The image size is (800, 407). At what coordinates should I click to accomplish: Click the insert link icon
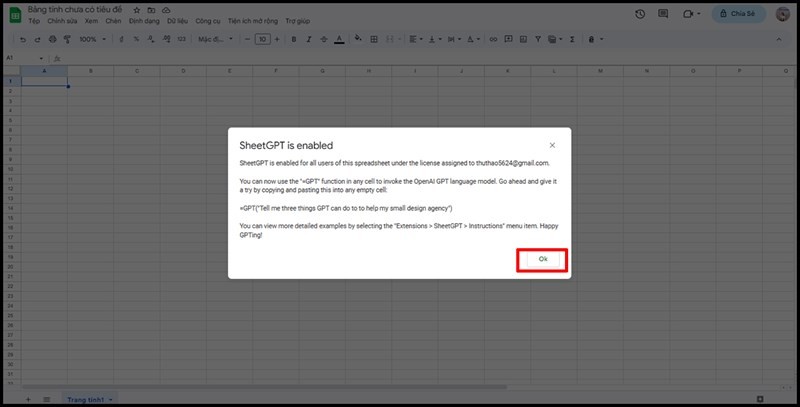pos(493,39)
